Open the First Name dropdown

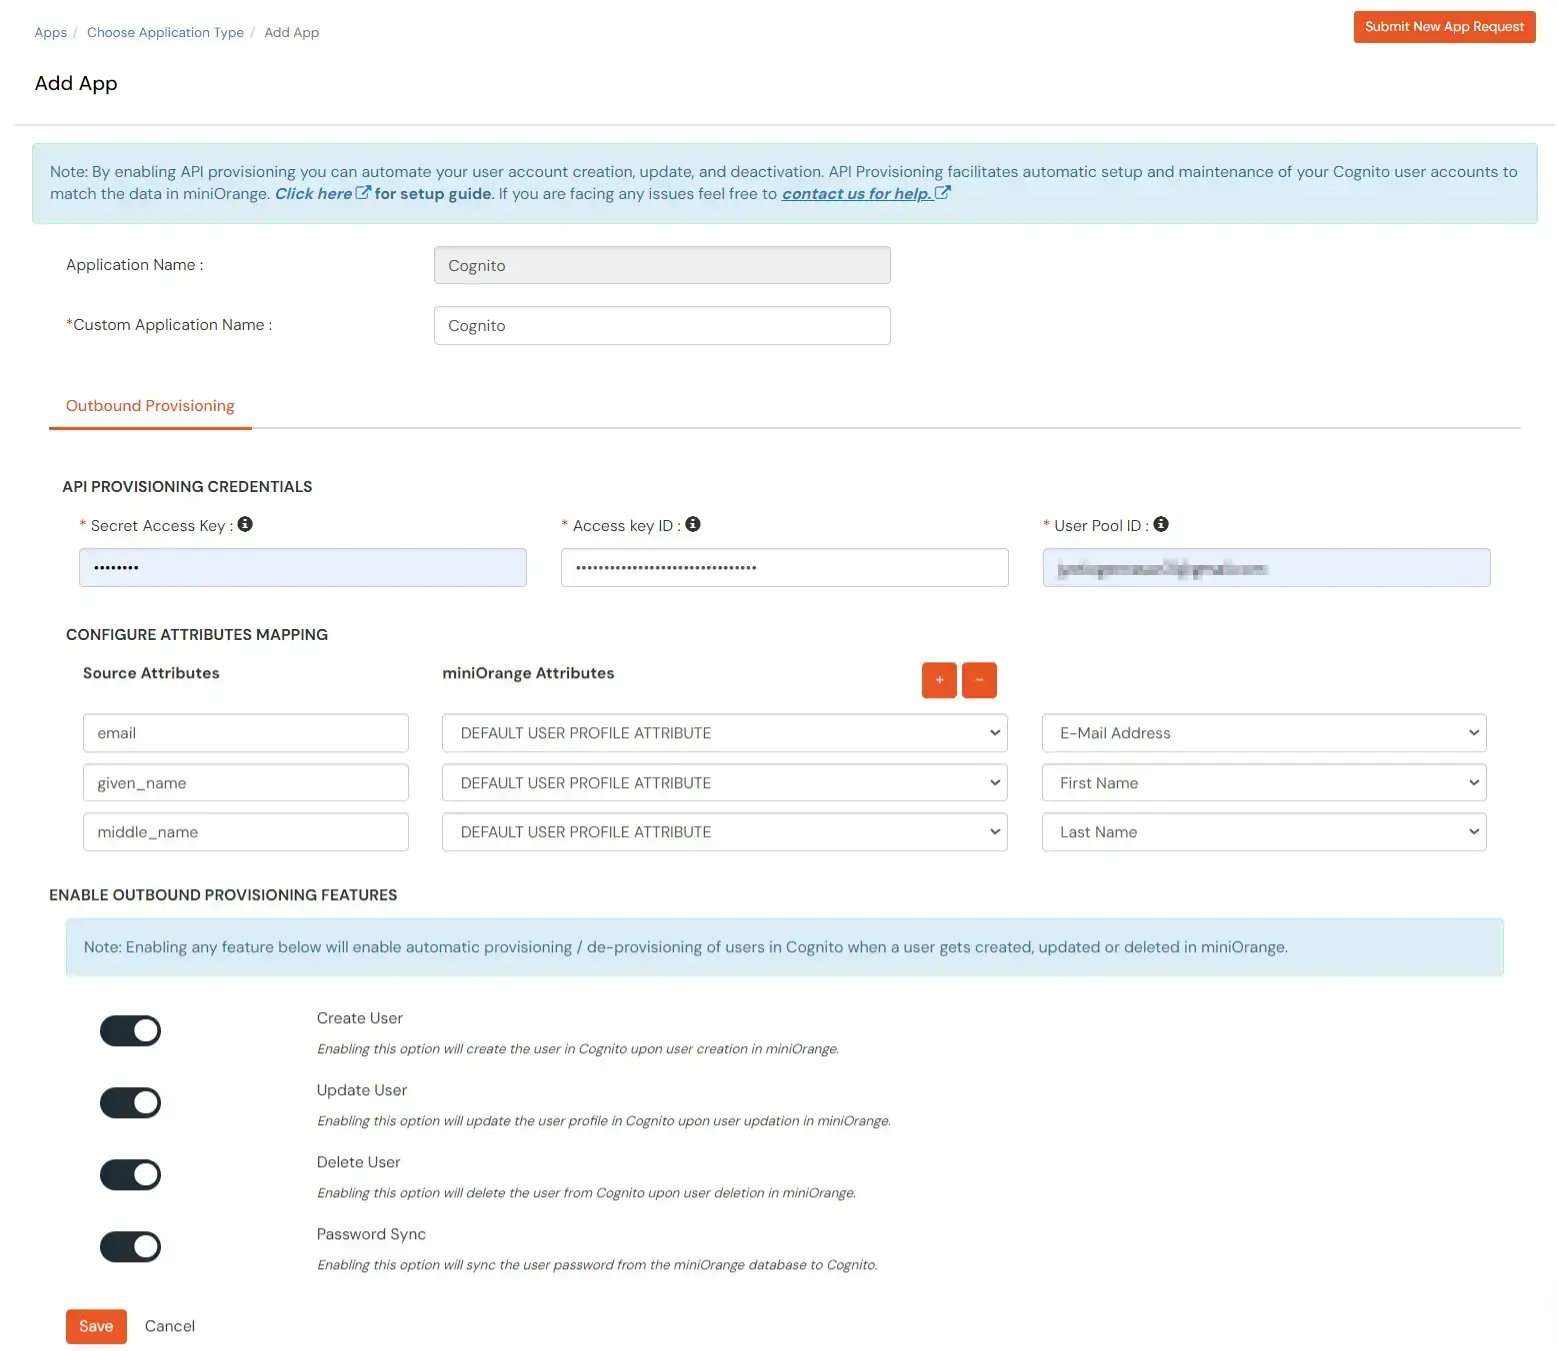1264,783
